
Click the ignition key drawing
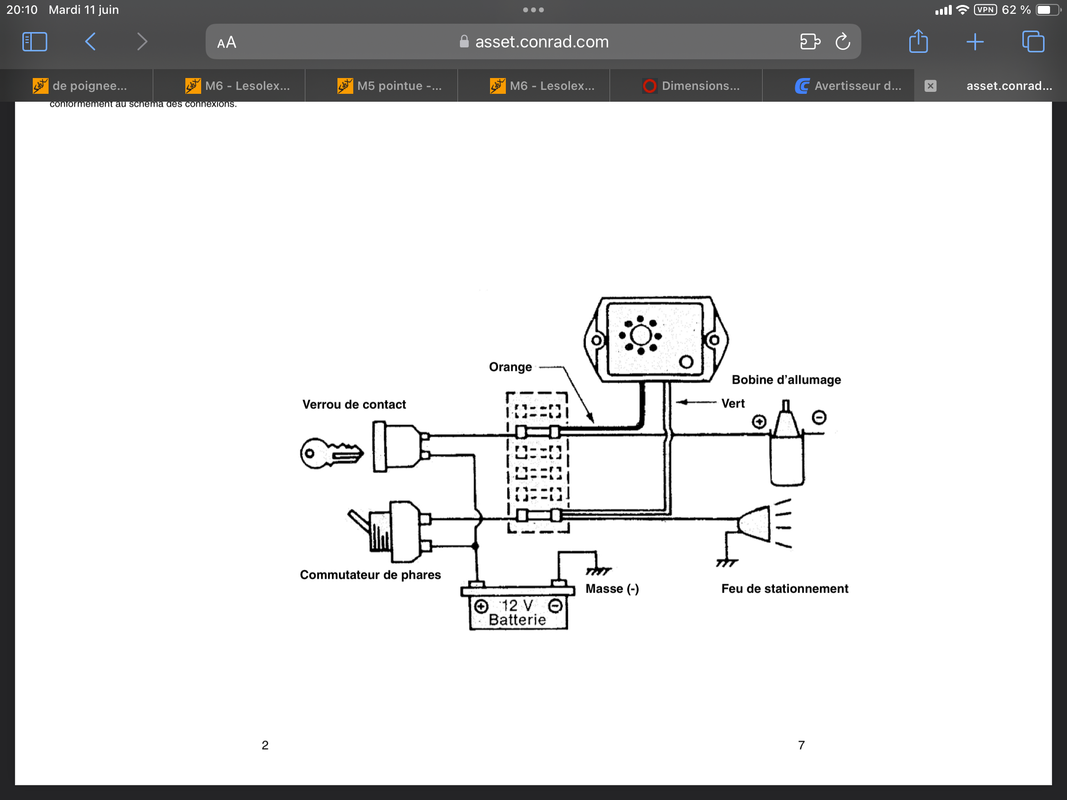[x=331, y=453]
